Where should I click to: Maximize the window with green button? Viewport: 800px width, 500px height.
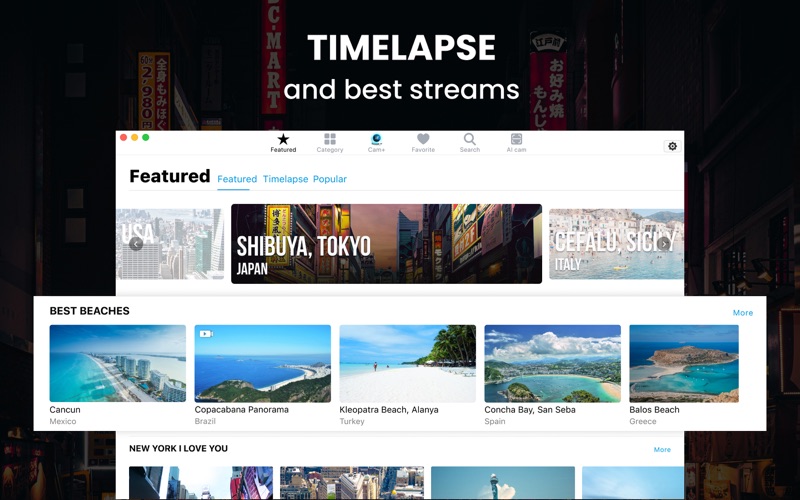coord(145,137)
